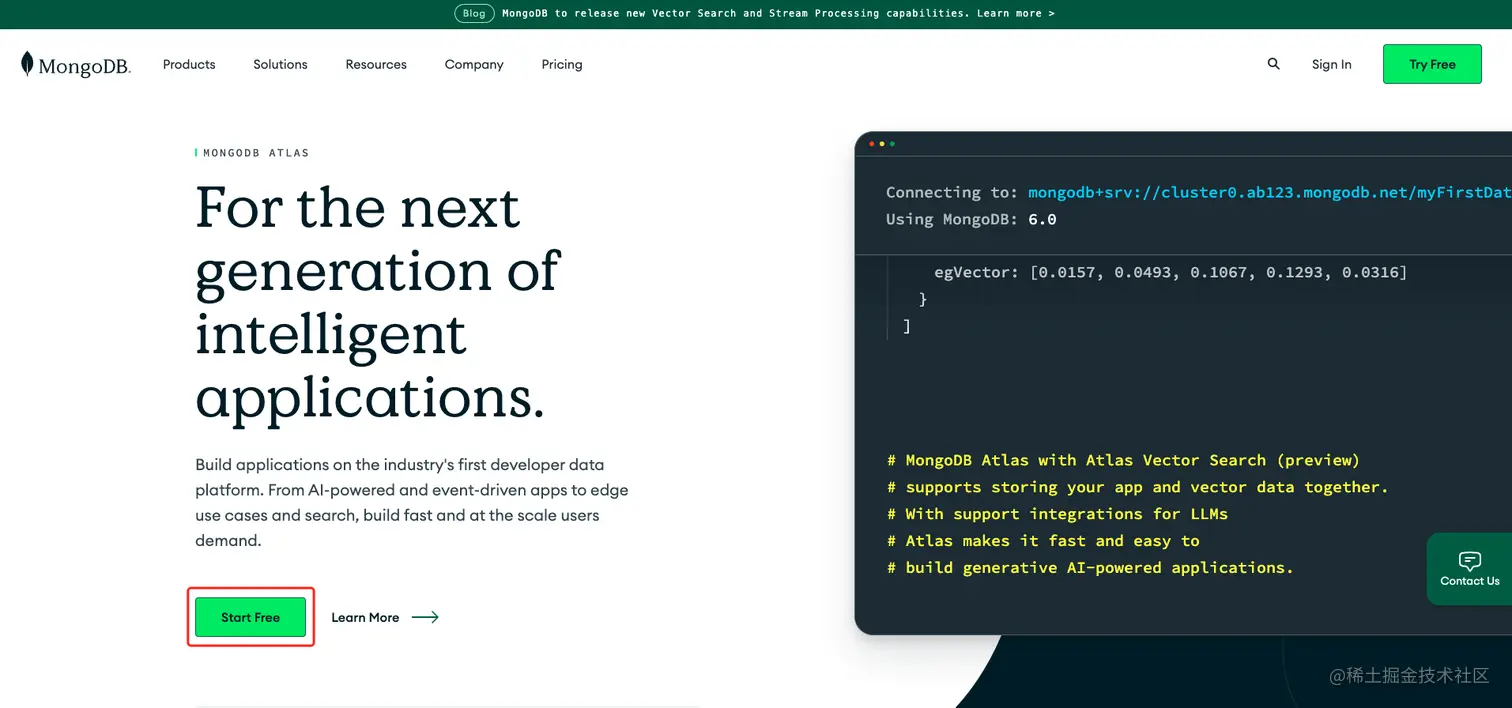The width and height of the screenshot is (1512, 708).
Task: Click the arrow next to Learn More
Action: pyautogui.click(x=425, y=617)
